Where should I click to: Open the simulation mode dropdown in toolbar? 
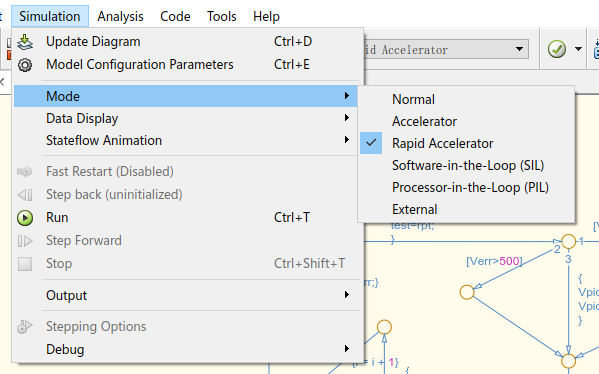tap(446, 49)
